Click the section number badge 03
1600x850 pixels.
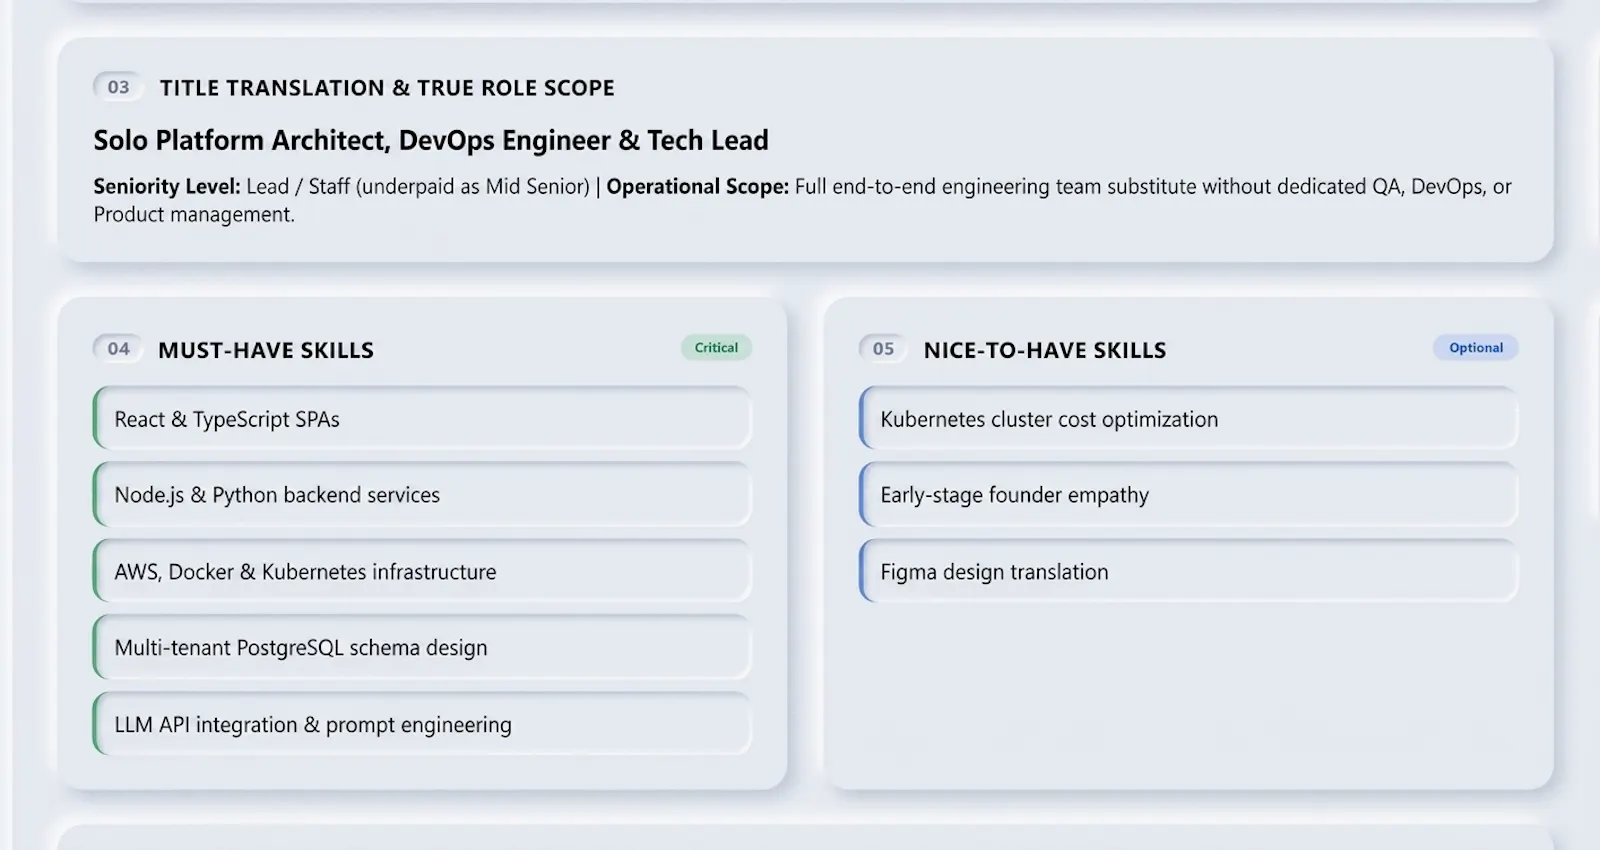(x=118, y=87)
